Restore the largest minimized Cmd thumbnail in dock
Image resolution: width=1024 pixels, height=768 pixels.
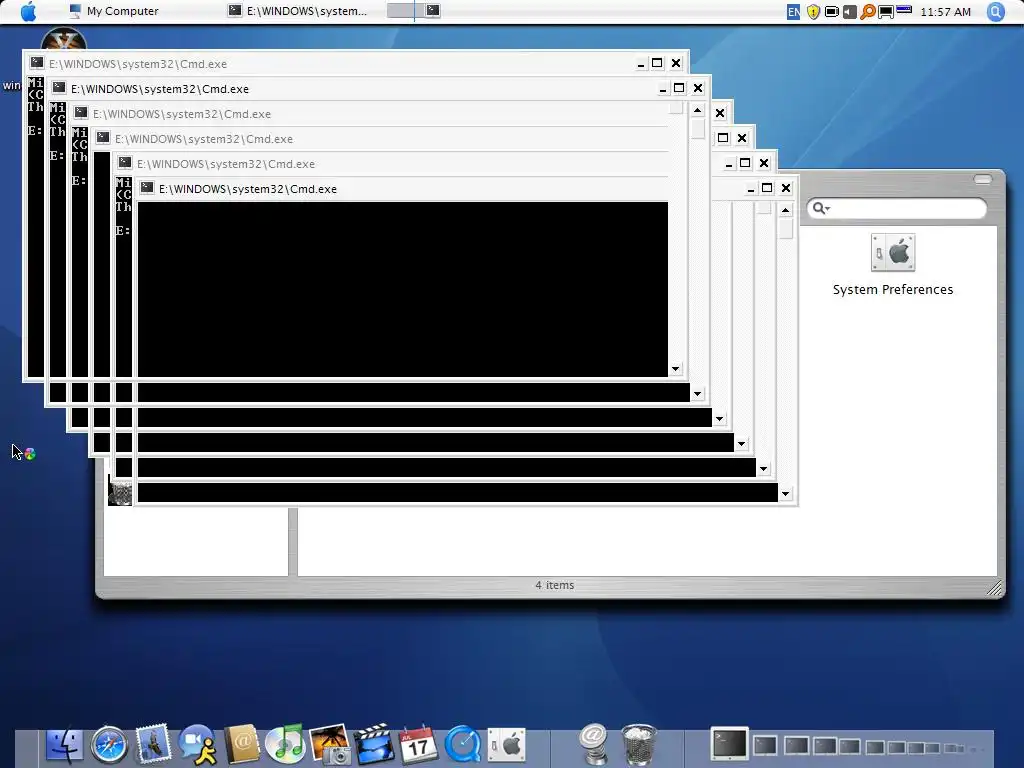click(729, 744)
